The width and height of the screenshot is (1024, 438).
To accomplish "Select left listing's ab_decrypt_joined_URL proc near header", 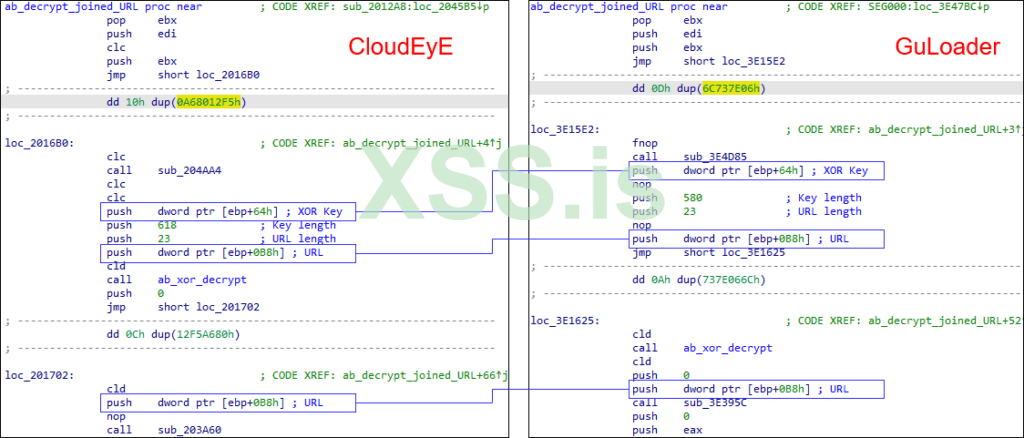I will click(103, 7).
